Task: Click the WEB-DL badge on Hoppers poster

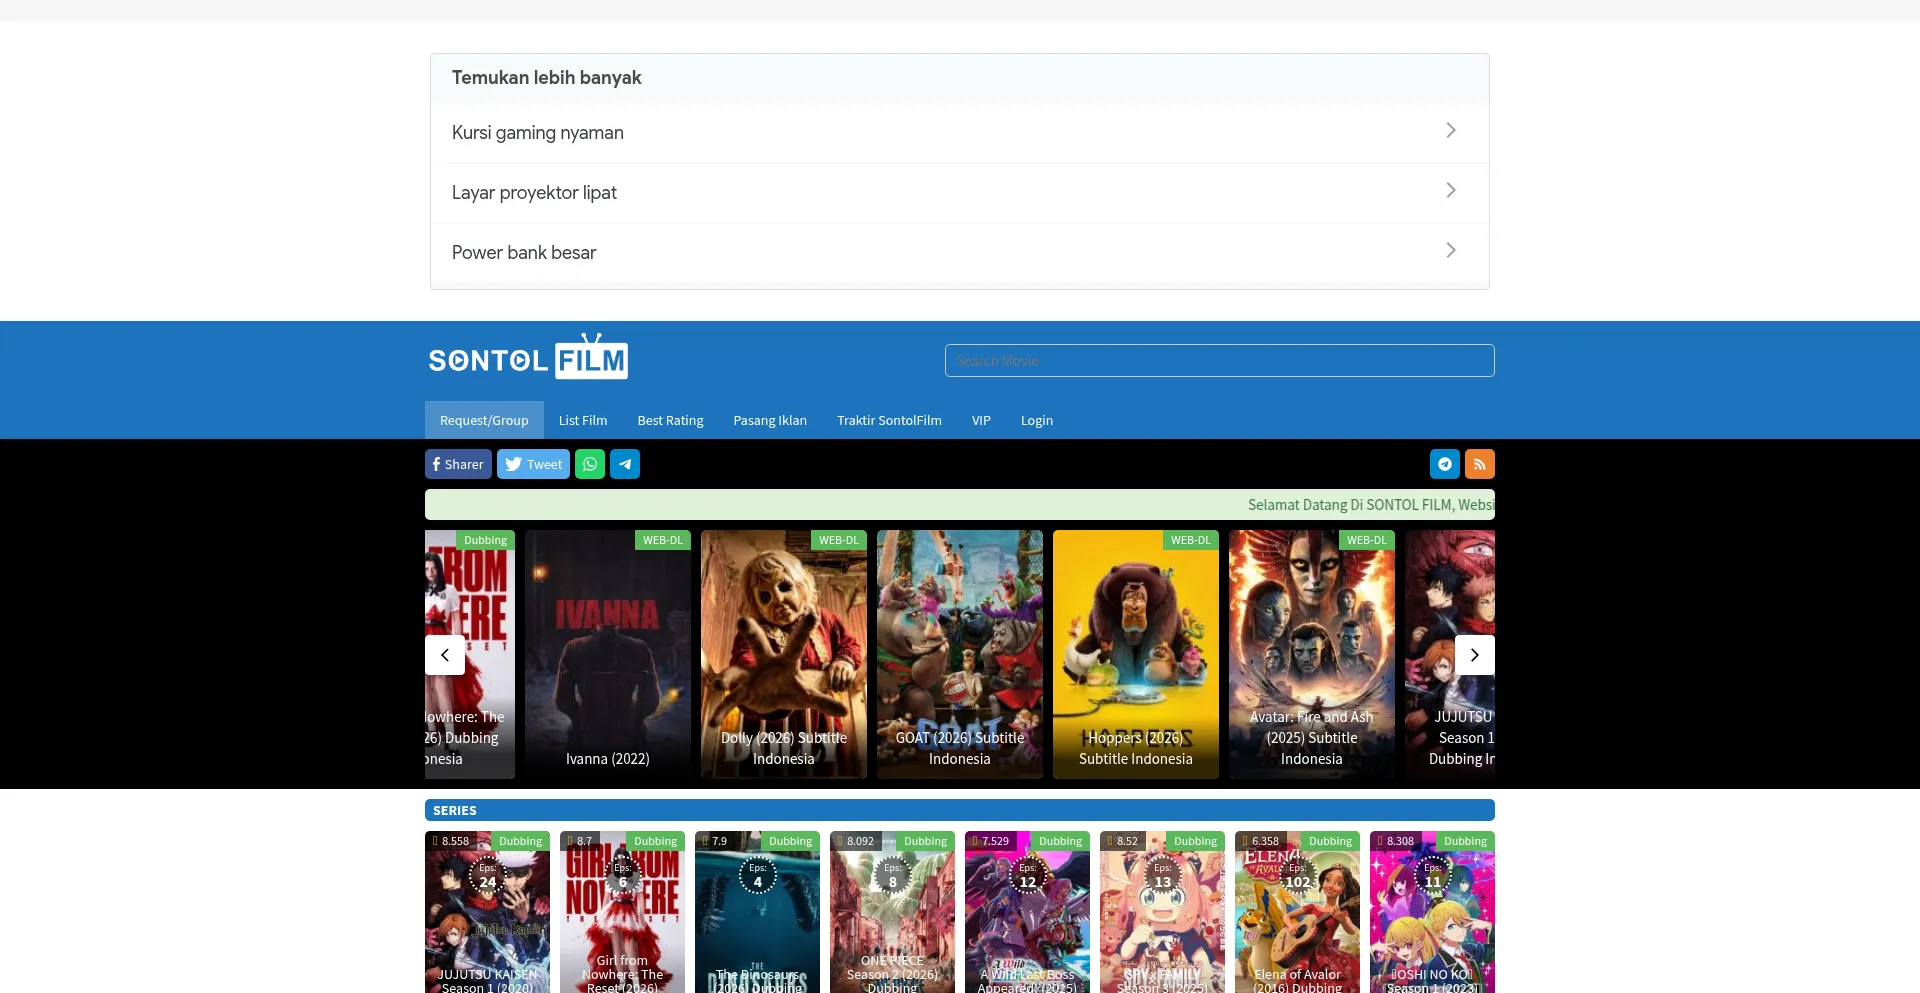Action: click(x=1191, y=540)
